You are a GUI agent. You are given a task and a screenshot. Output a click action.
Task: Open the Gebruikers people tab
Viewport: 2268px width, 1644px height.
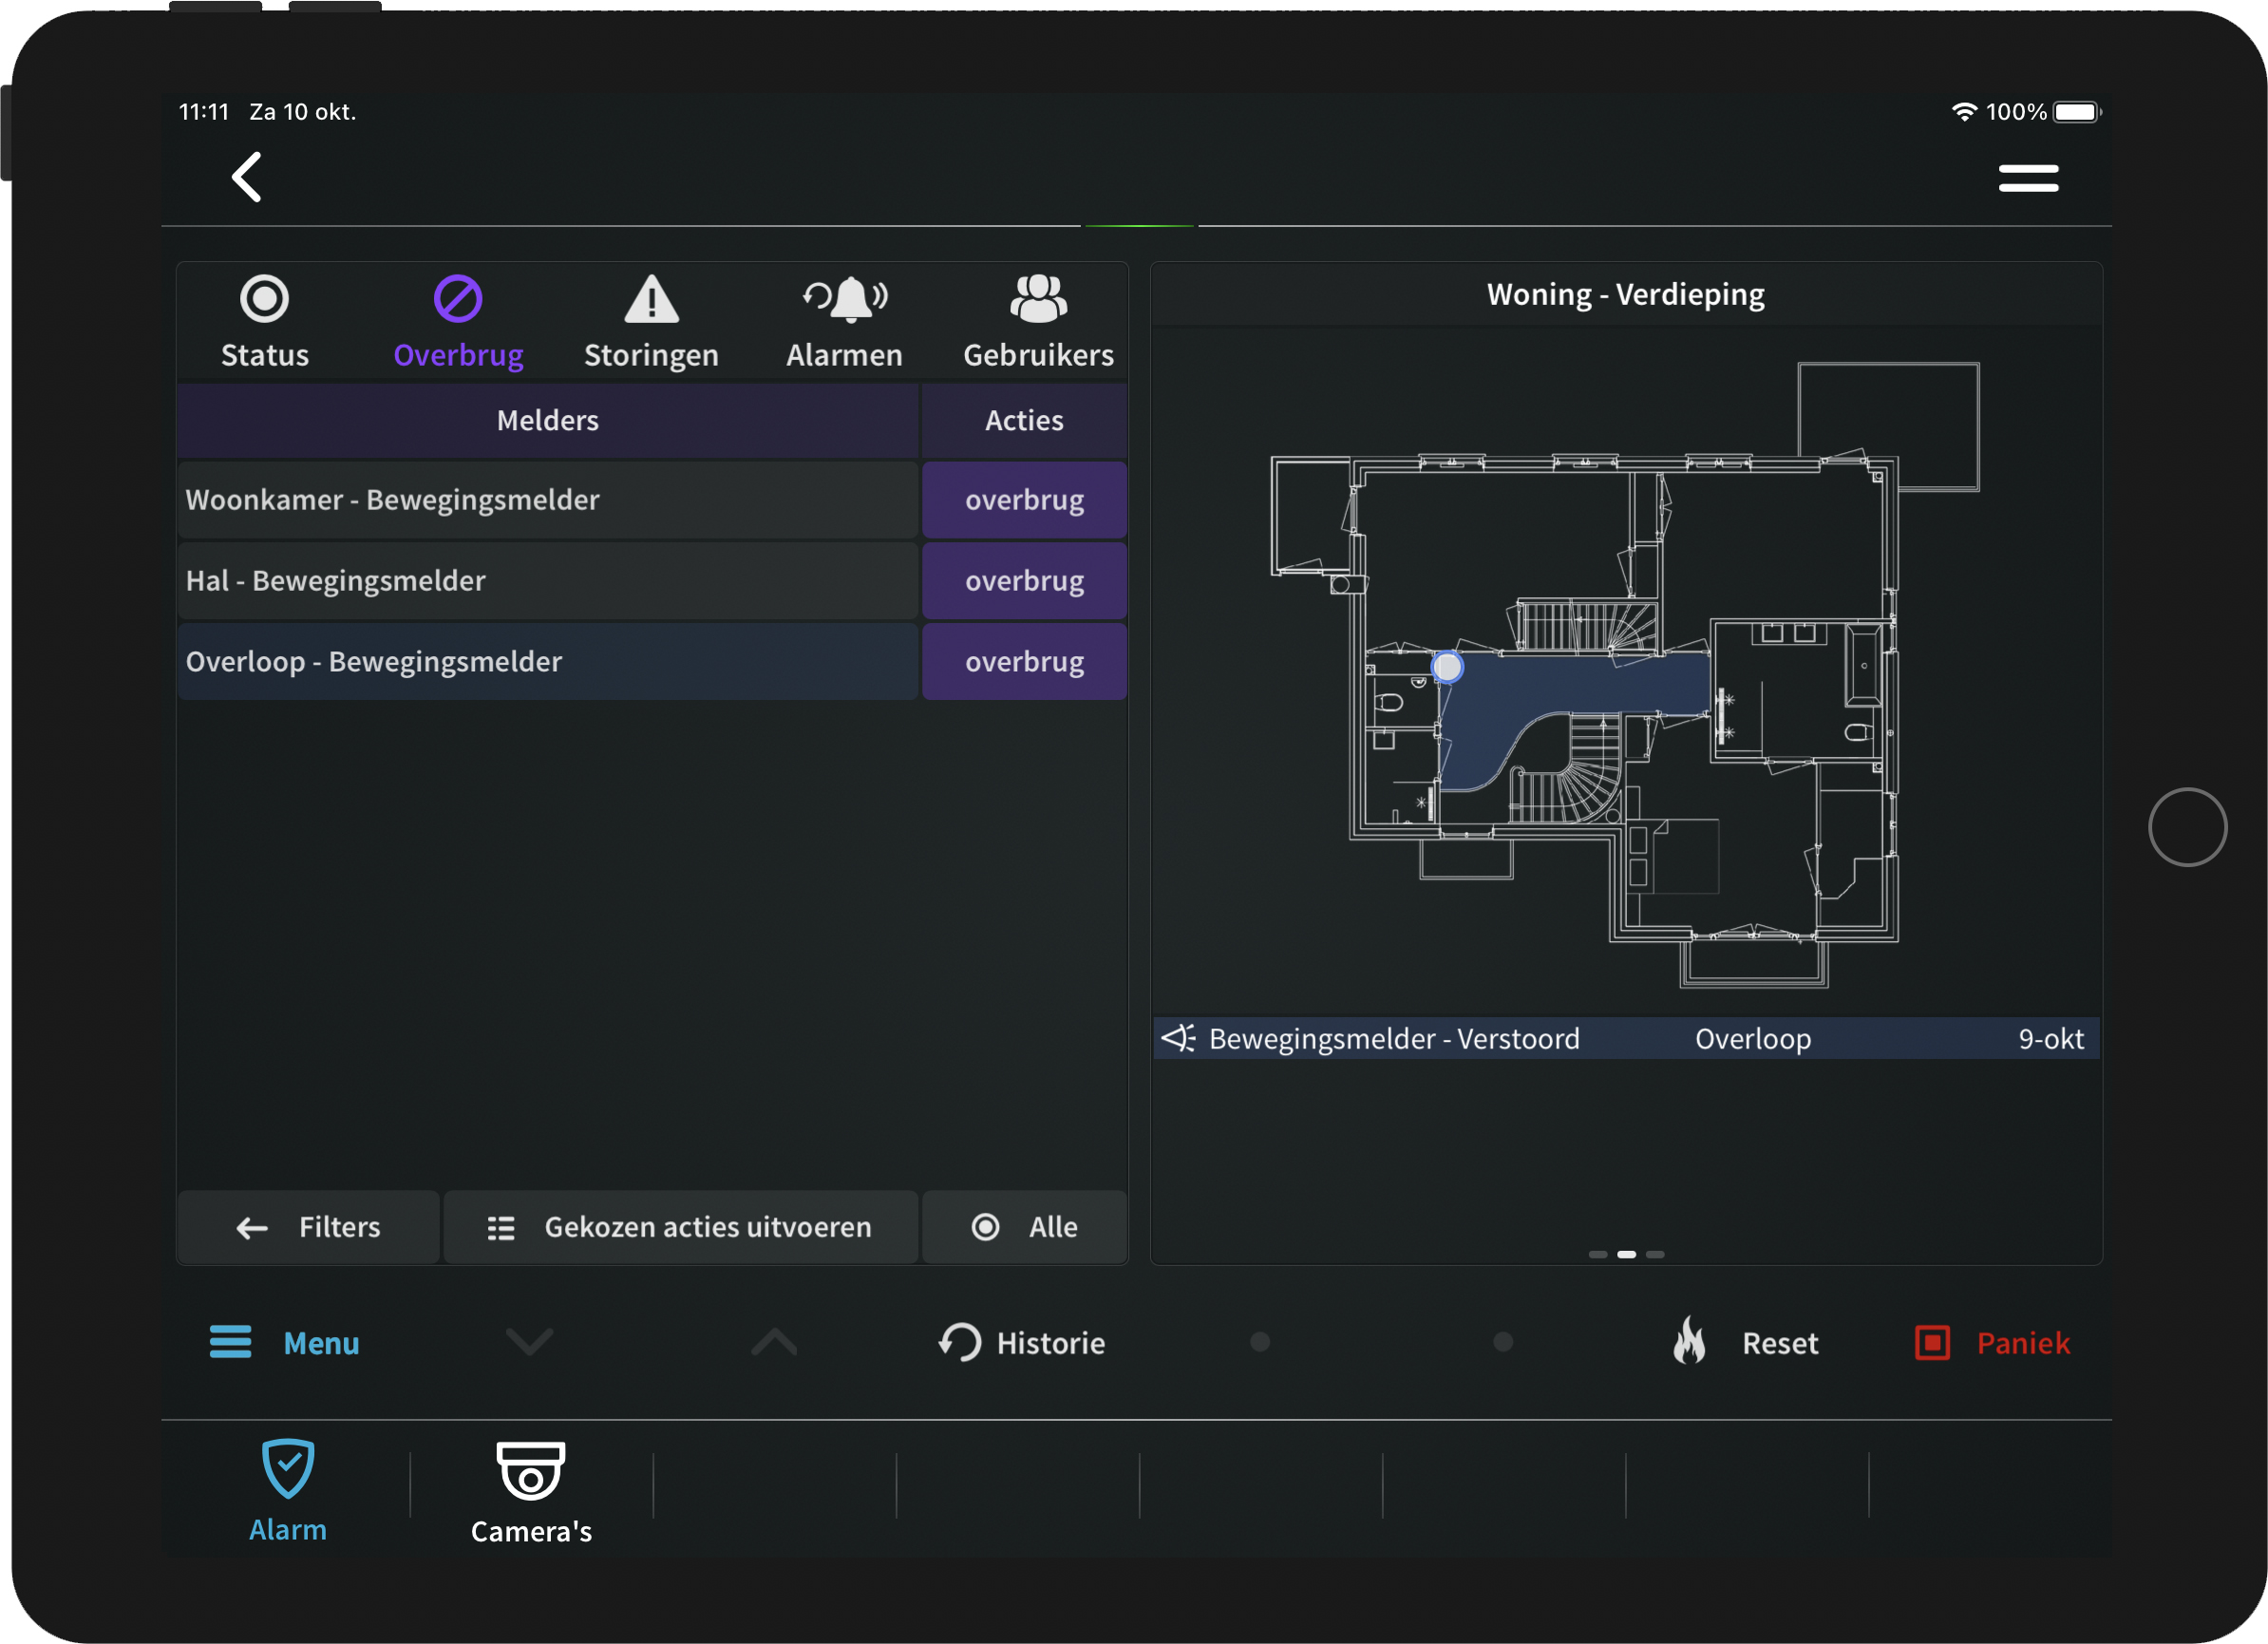[x=1038, y=300]
